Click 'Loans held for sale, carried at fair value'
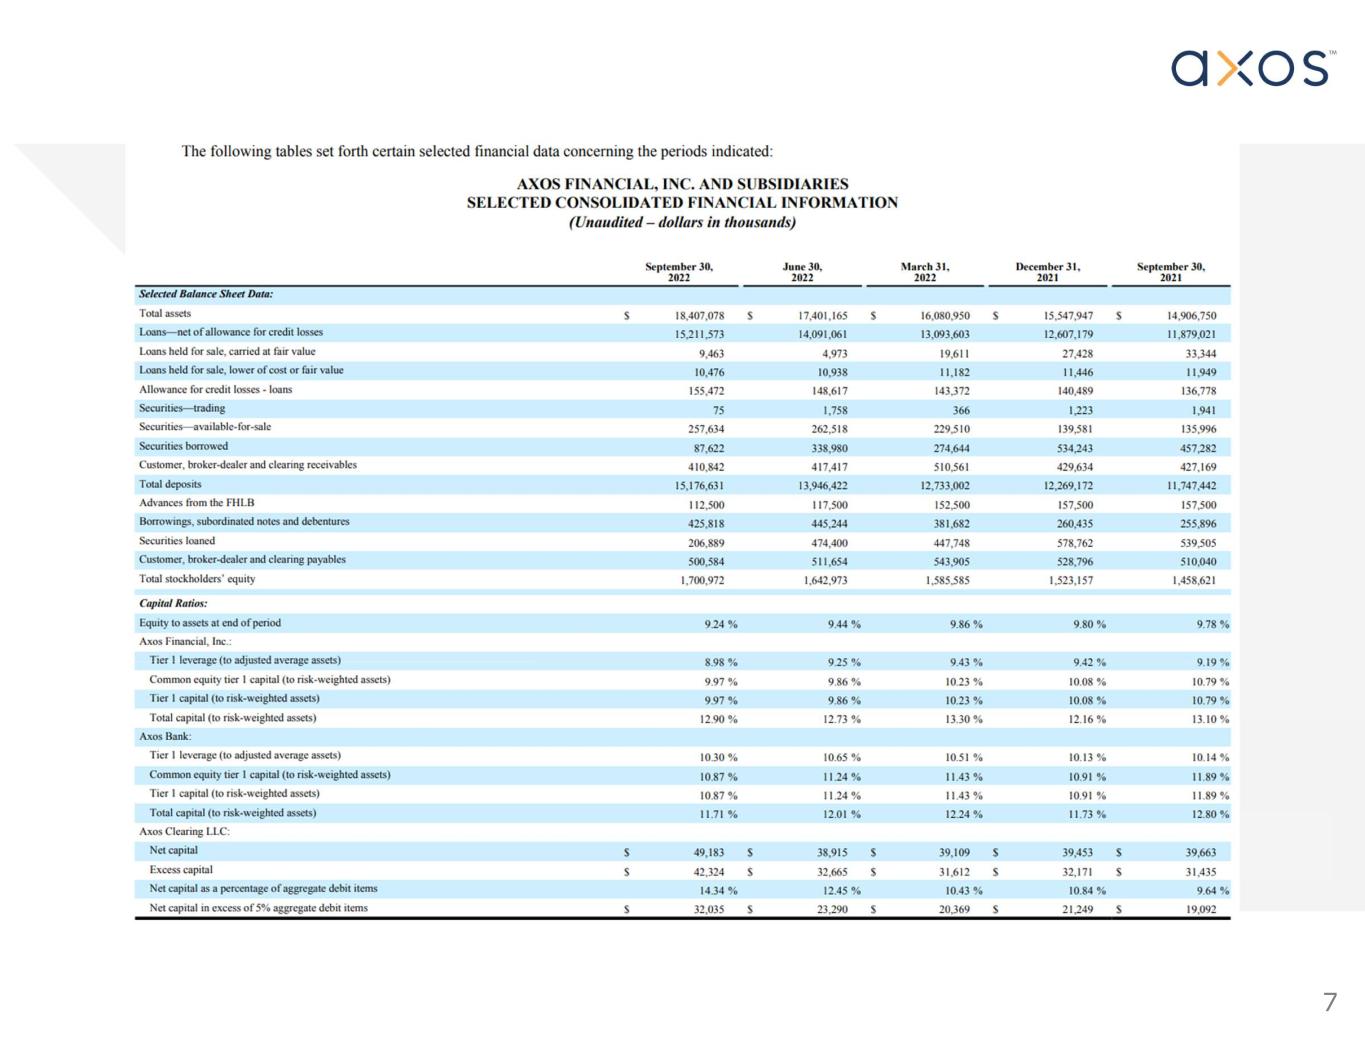The height and width of the screenshot is (1055, 1365). click(227, 351)
